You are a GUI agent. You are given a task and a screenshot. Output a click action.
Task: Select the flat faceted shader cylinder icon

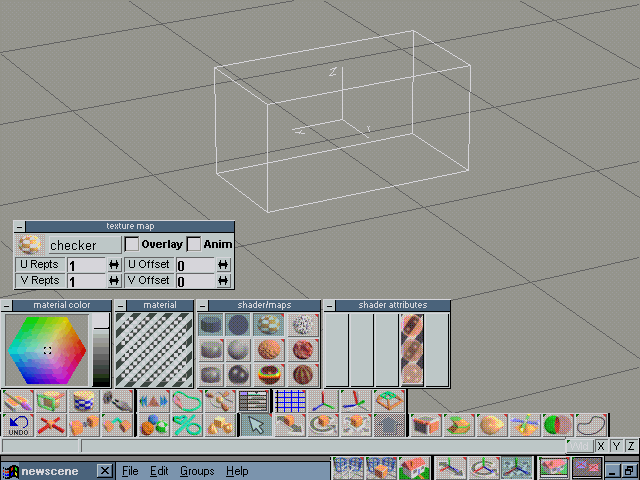point(211,325)
